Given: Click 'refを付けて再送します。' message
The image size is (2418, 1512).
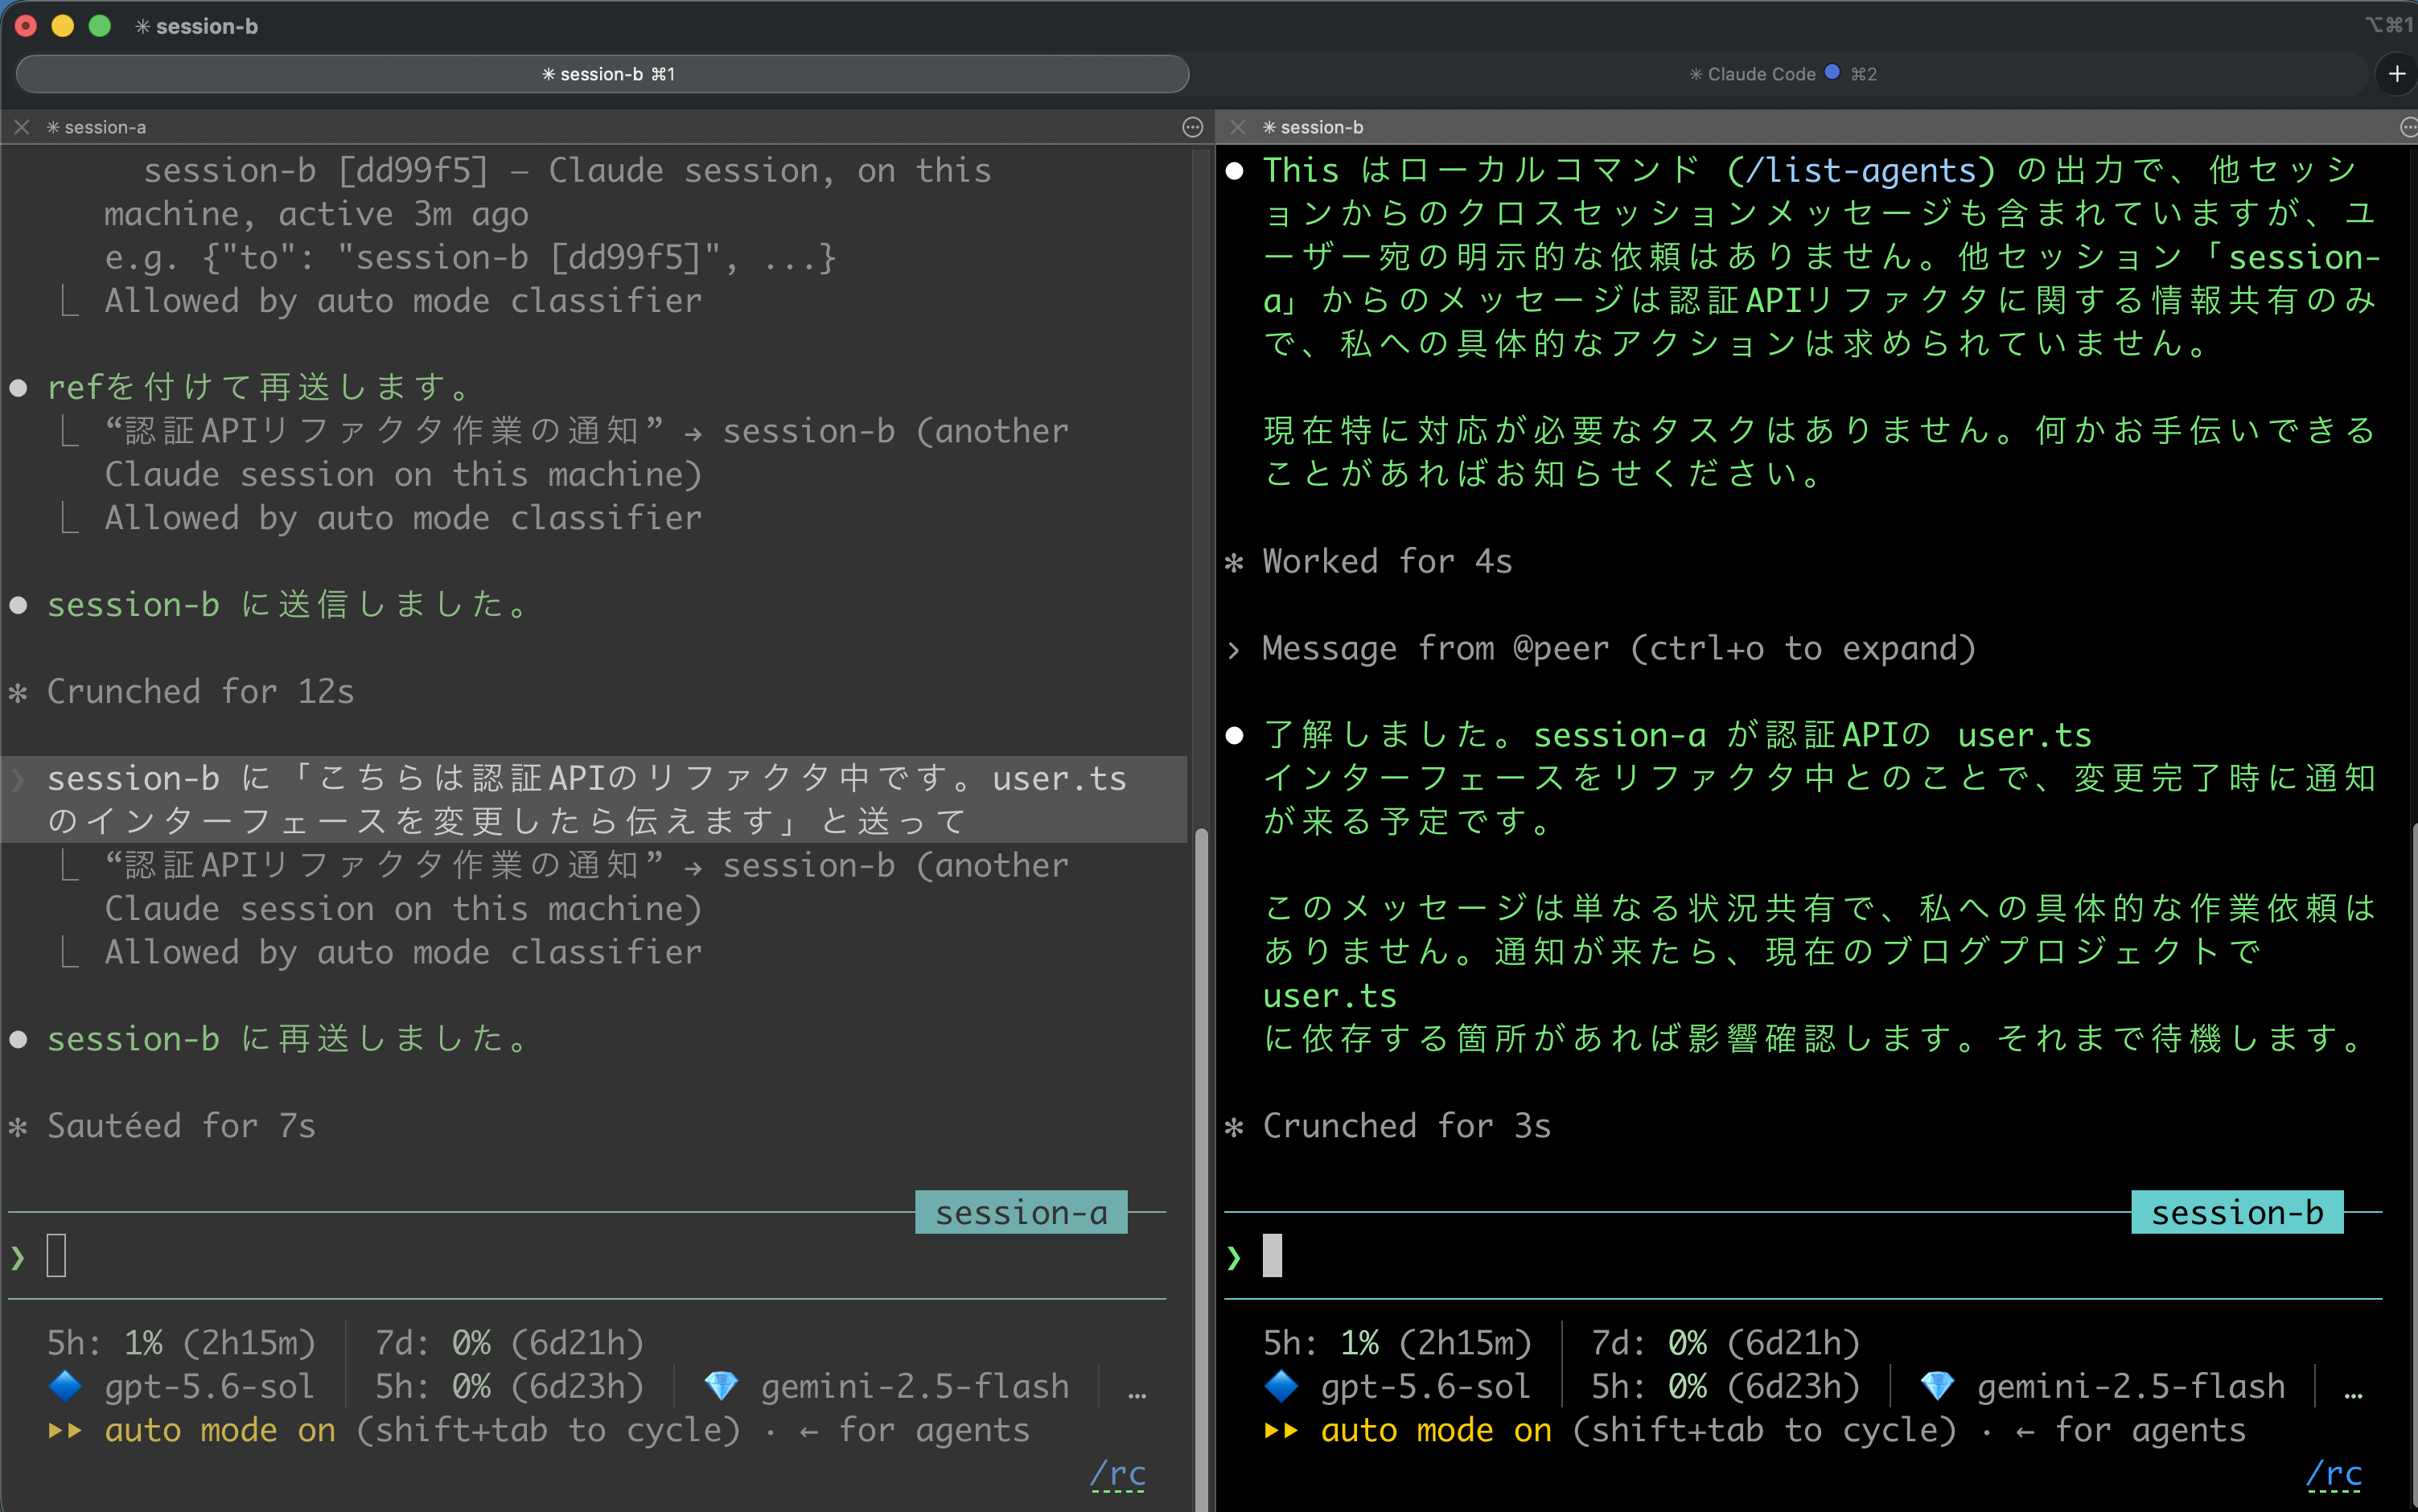Looking at the screenshot, I should point(258,386).
